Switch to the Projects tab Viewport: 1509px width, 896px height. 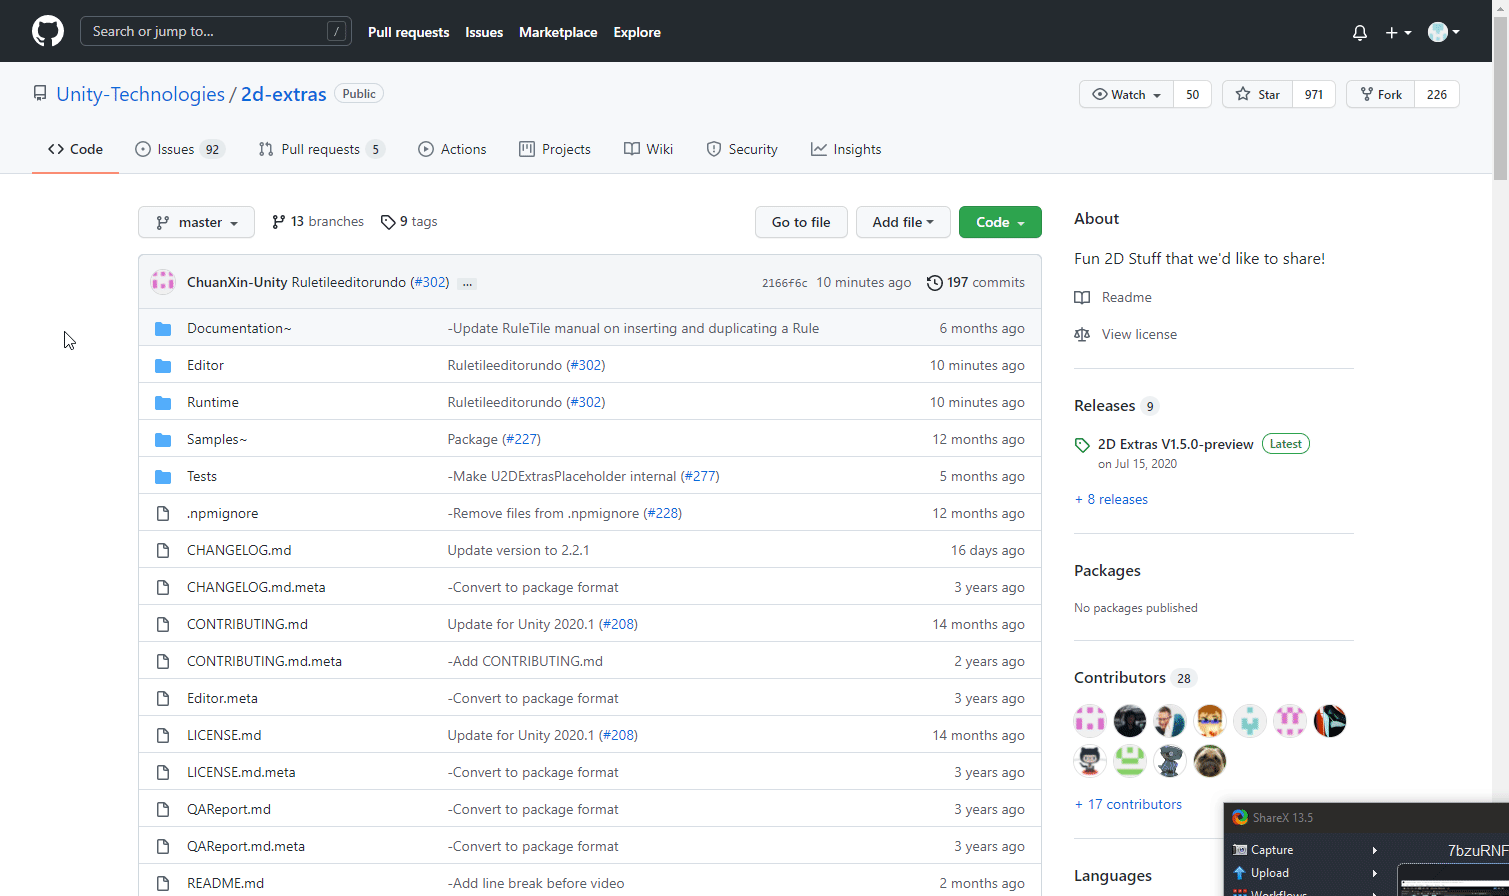pos(555,149)
